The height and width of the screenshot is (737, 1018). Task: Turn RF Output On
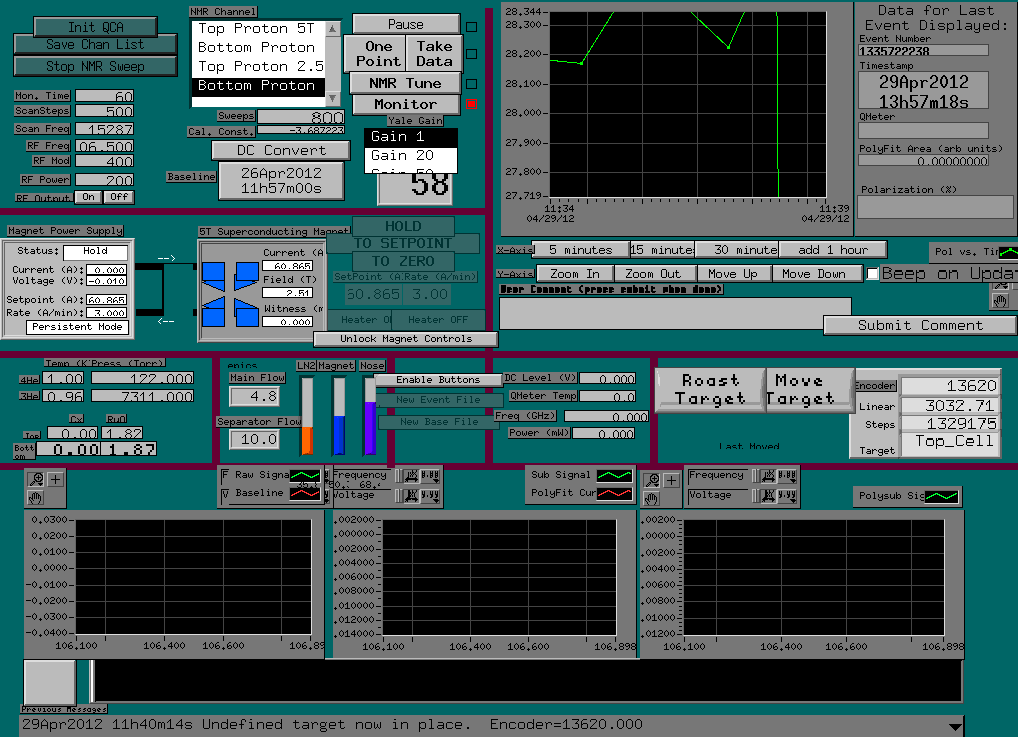pyautogui.click(x=88, y=197)
